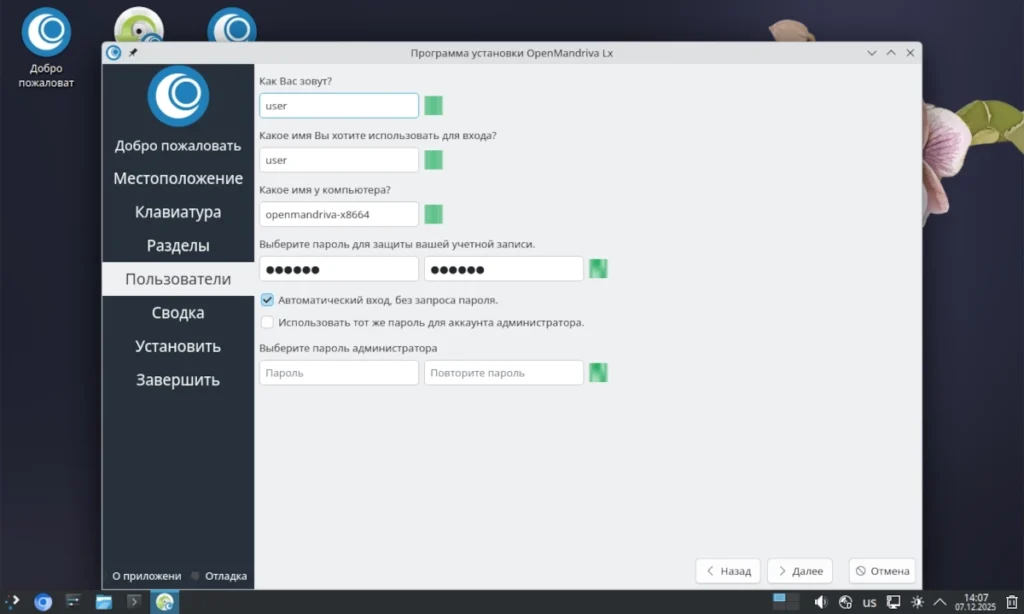Open the disc installer desktop icon
Viewport: 1024px width, 614px height.
138,26
